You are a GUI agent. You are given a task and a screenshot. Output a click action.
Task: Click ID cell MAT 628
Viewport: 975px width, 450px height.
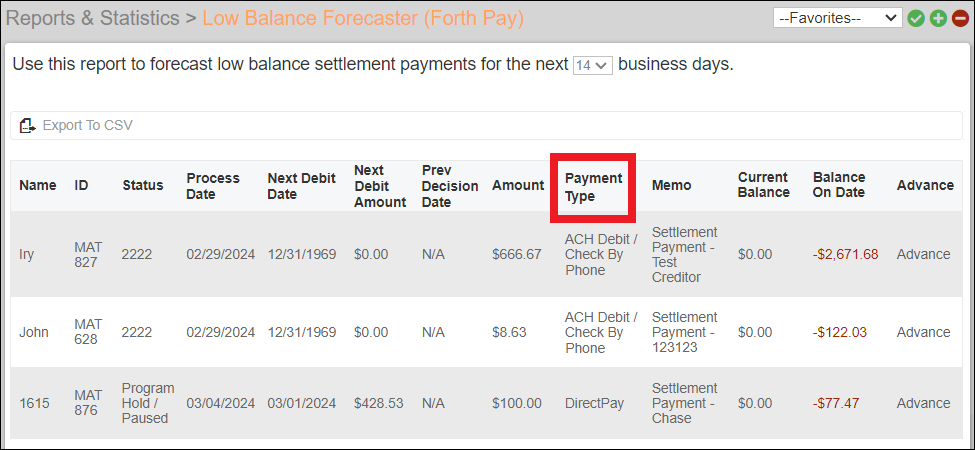[88, 333]
